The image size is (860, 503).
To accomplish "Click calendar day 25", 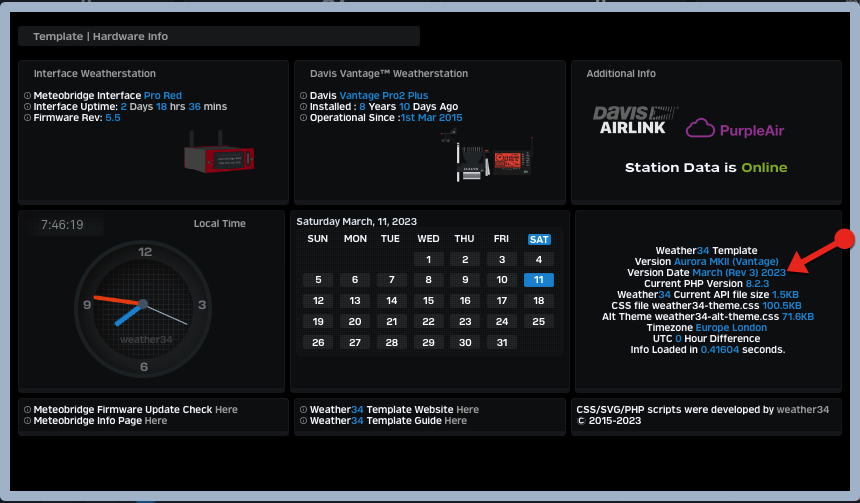I will [539, 321].
